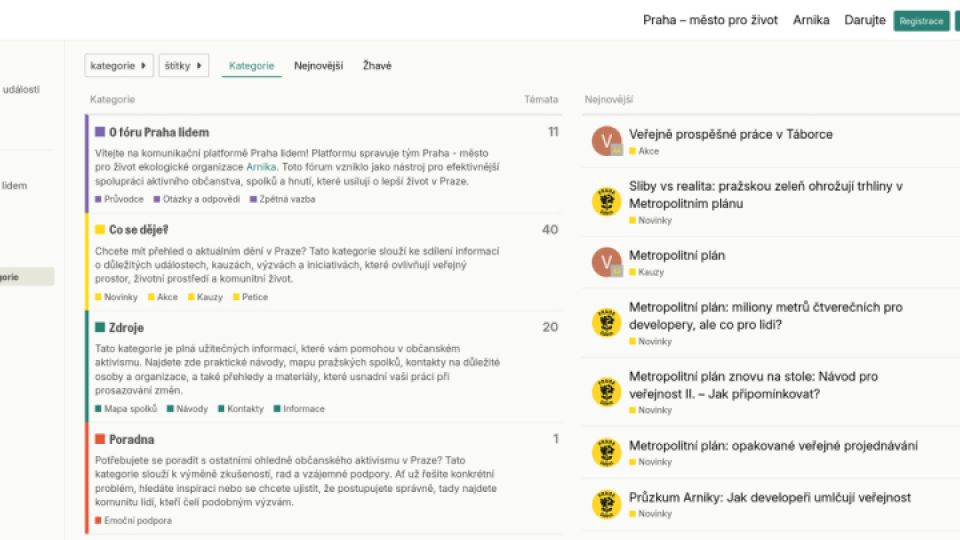Screen dimensions: 960x540
Task: Click the yellow Petice subcategory tag
Action: point(254,297)
